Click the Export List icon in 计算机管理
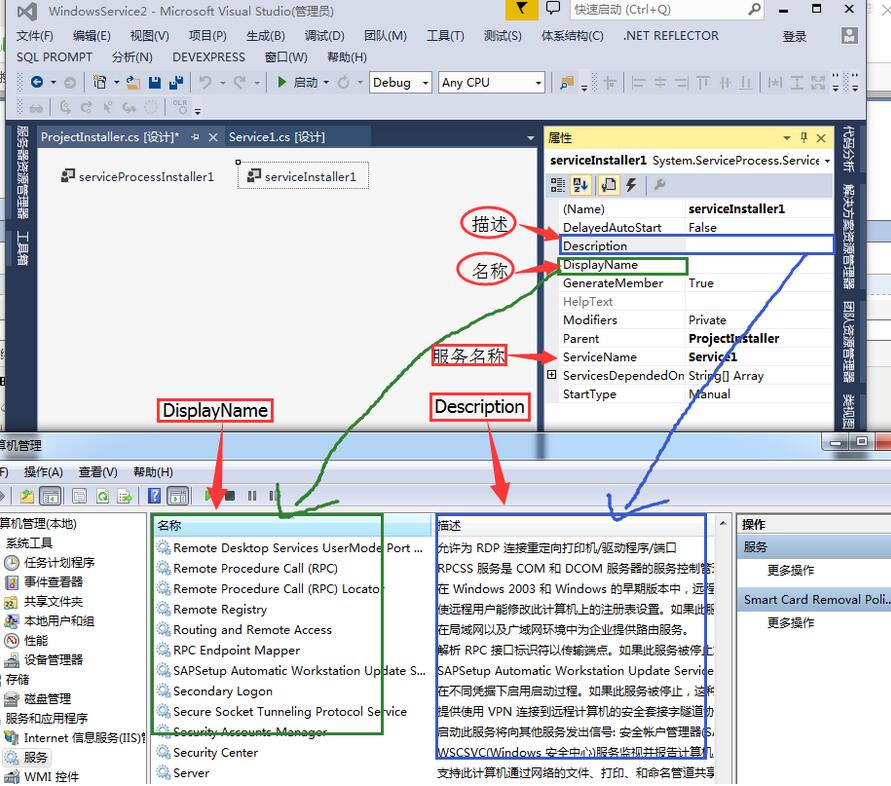Screen dimensions: 891x786 (124, 496)
